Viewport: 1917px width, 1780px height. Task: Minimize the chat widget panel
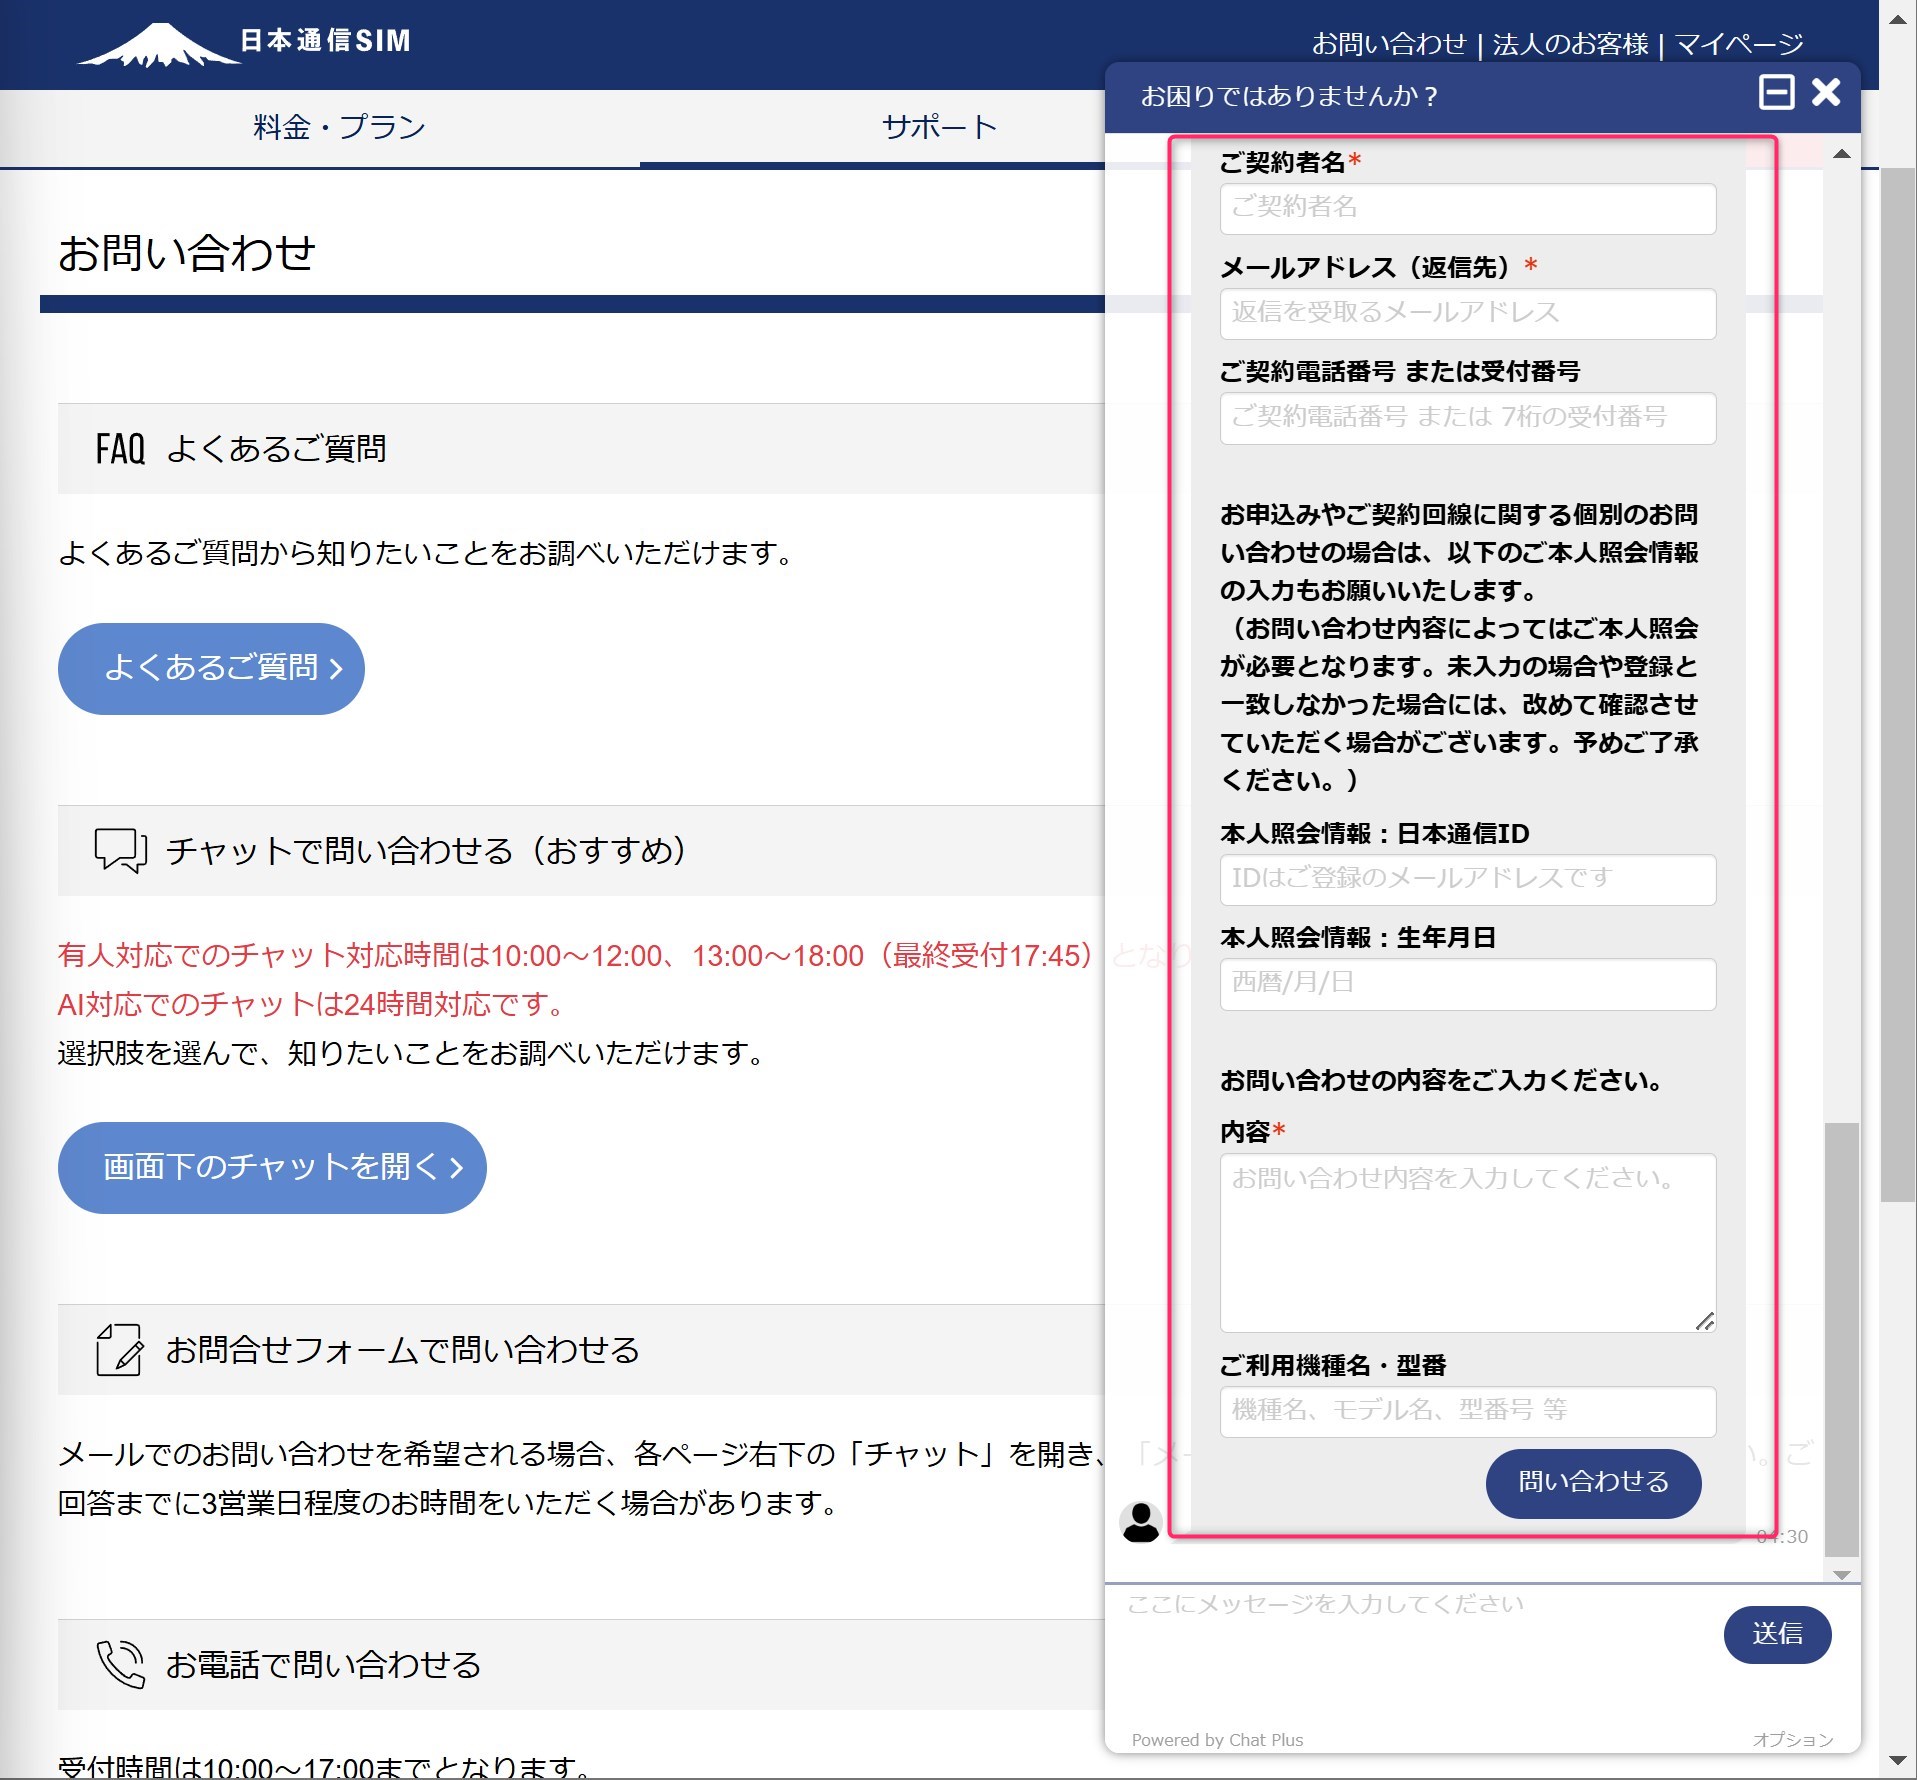(1776, 93)
